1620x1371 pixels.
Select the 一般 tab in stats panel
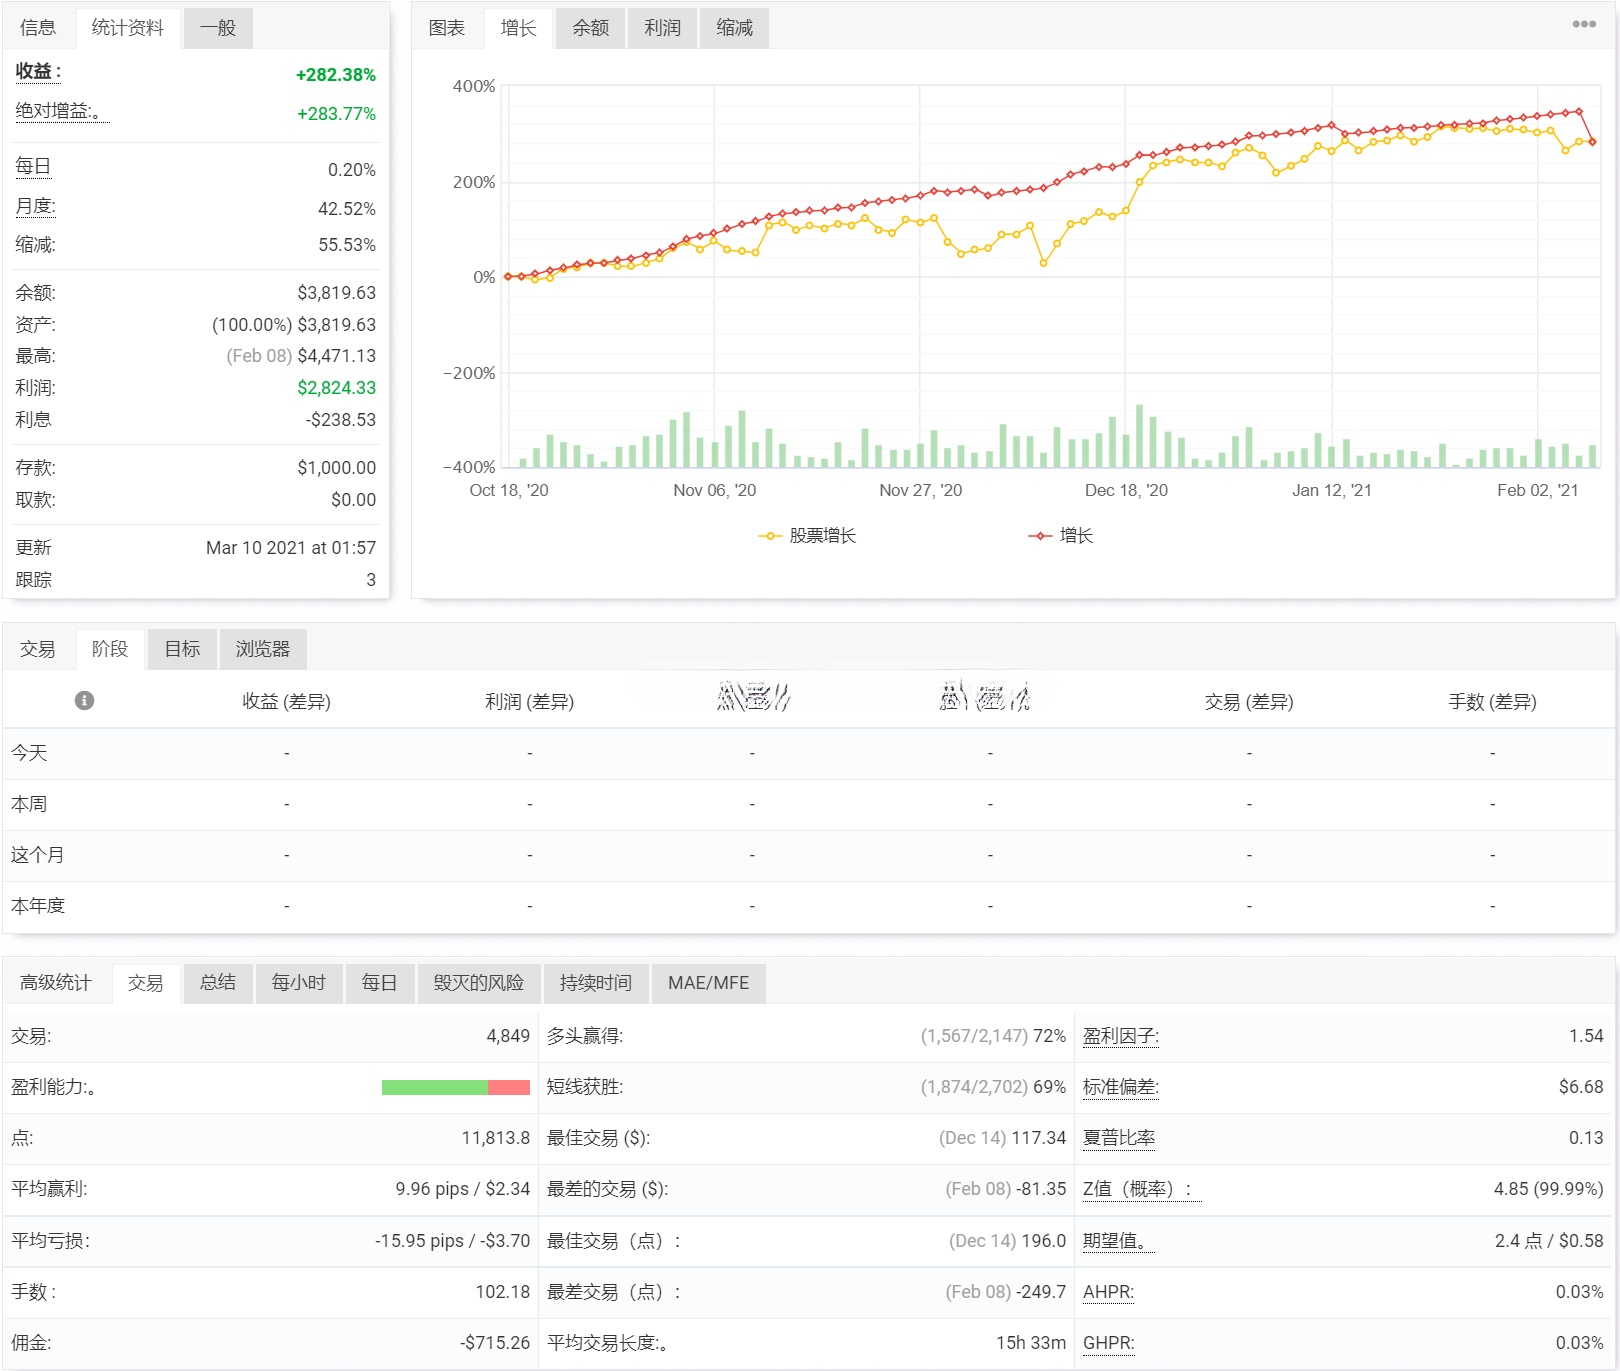pos(217,28)
